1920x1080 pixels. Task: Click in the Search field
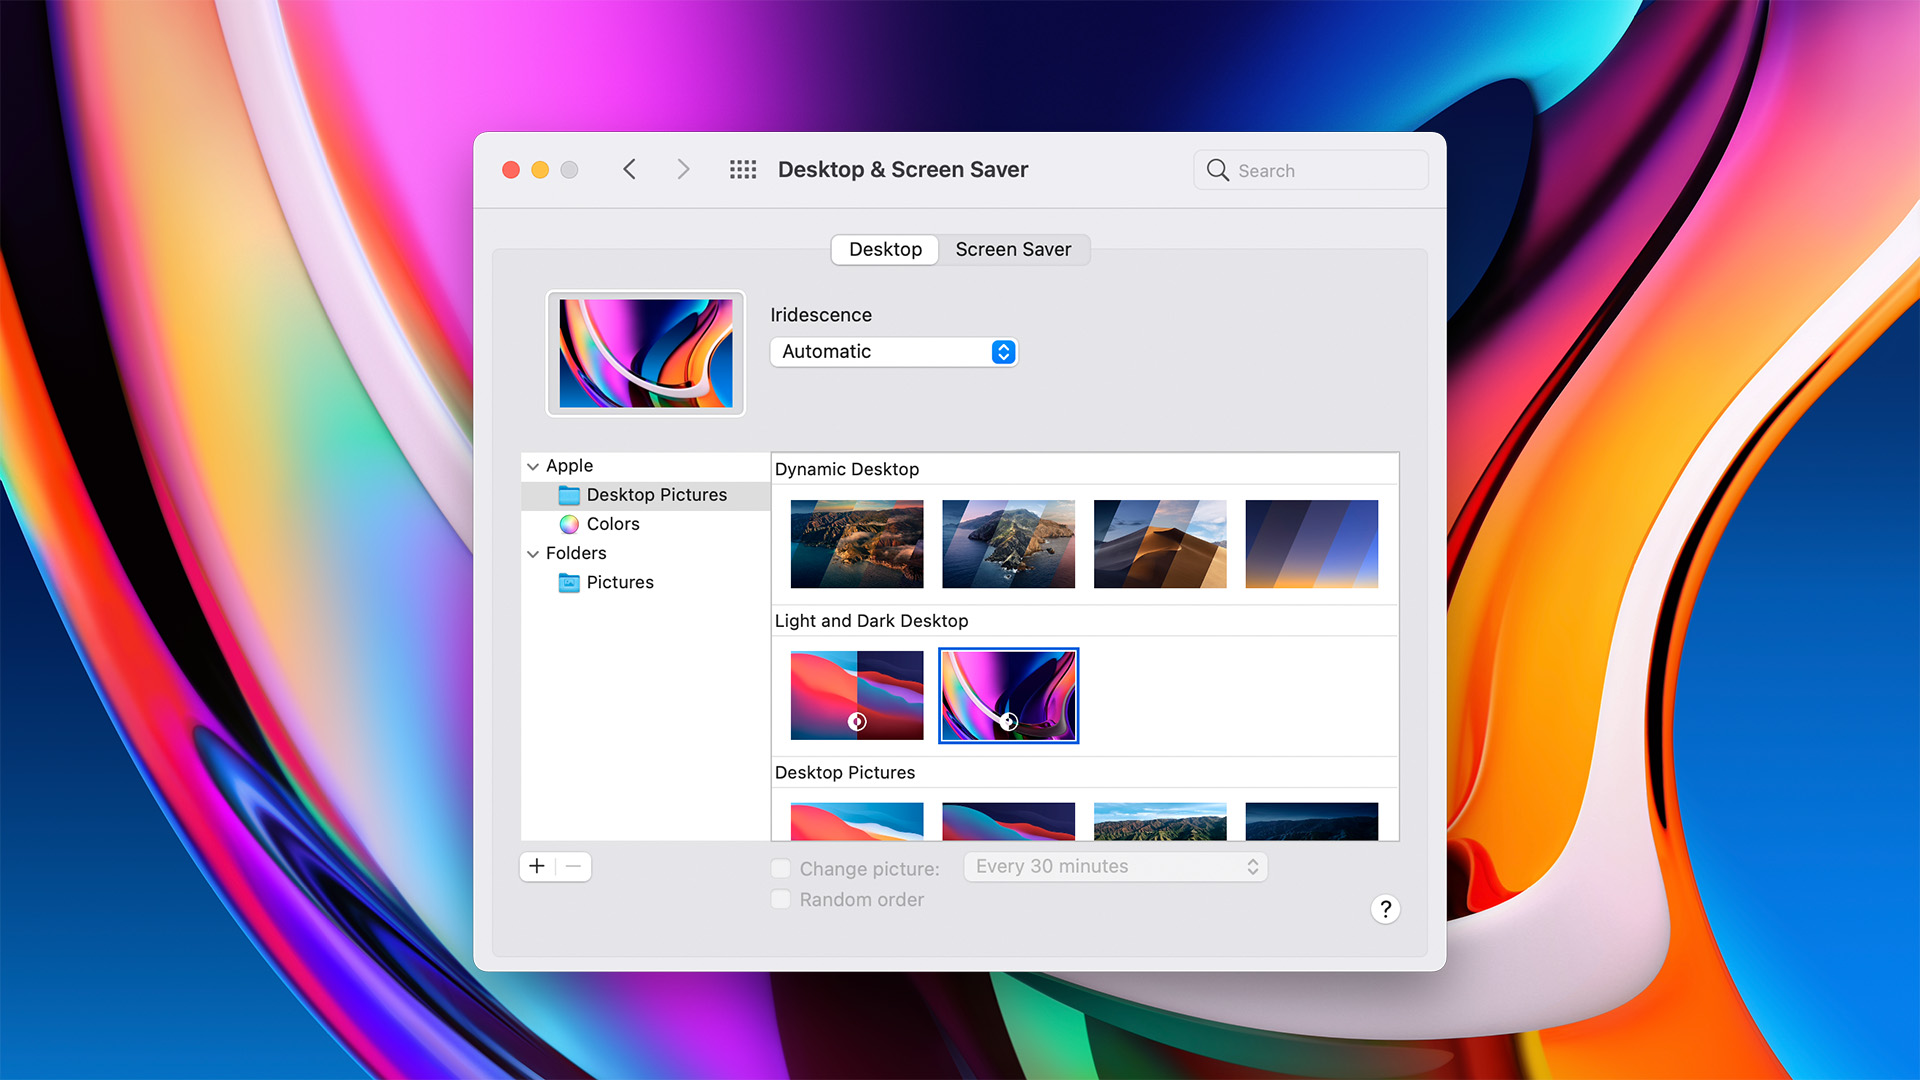1310,170
